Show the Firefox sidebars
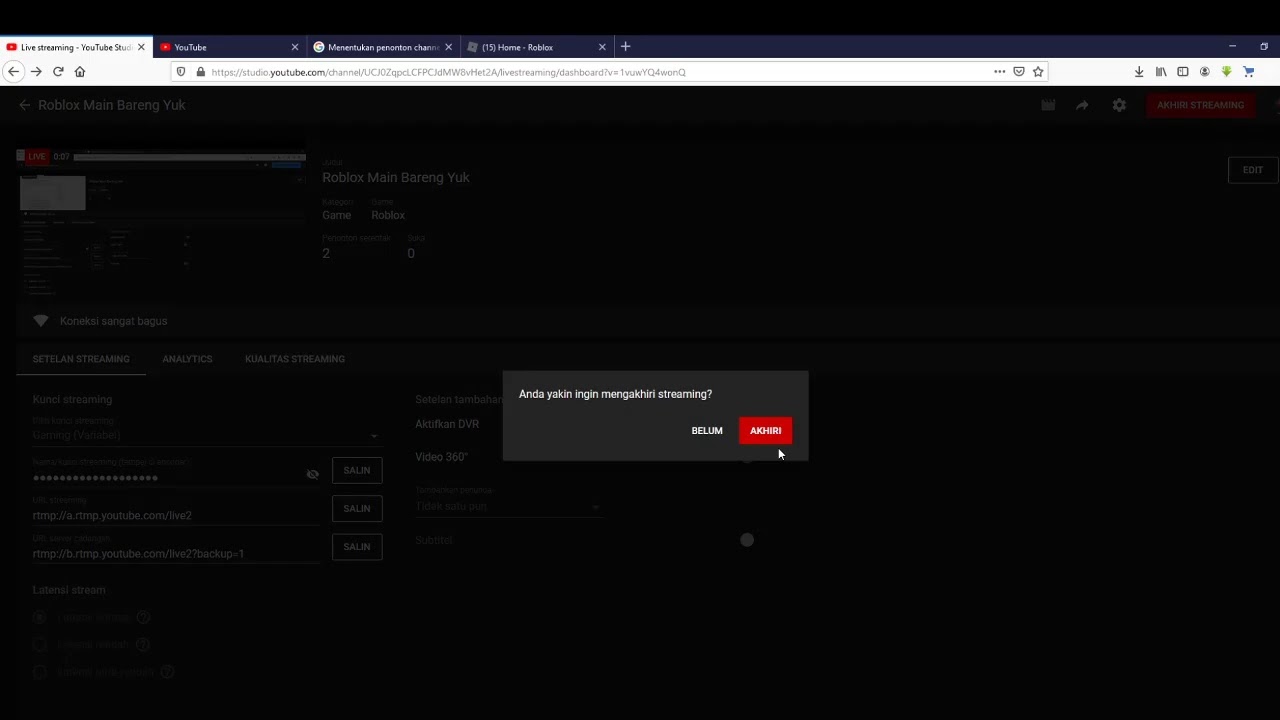The image size is (1280, 720). click(1183, 72)
